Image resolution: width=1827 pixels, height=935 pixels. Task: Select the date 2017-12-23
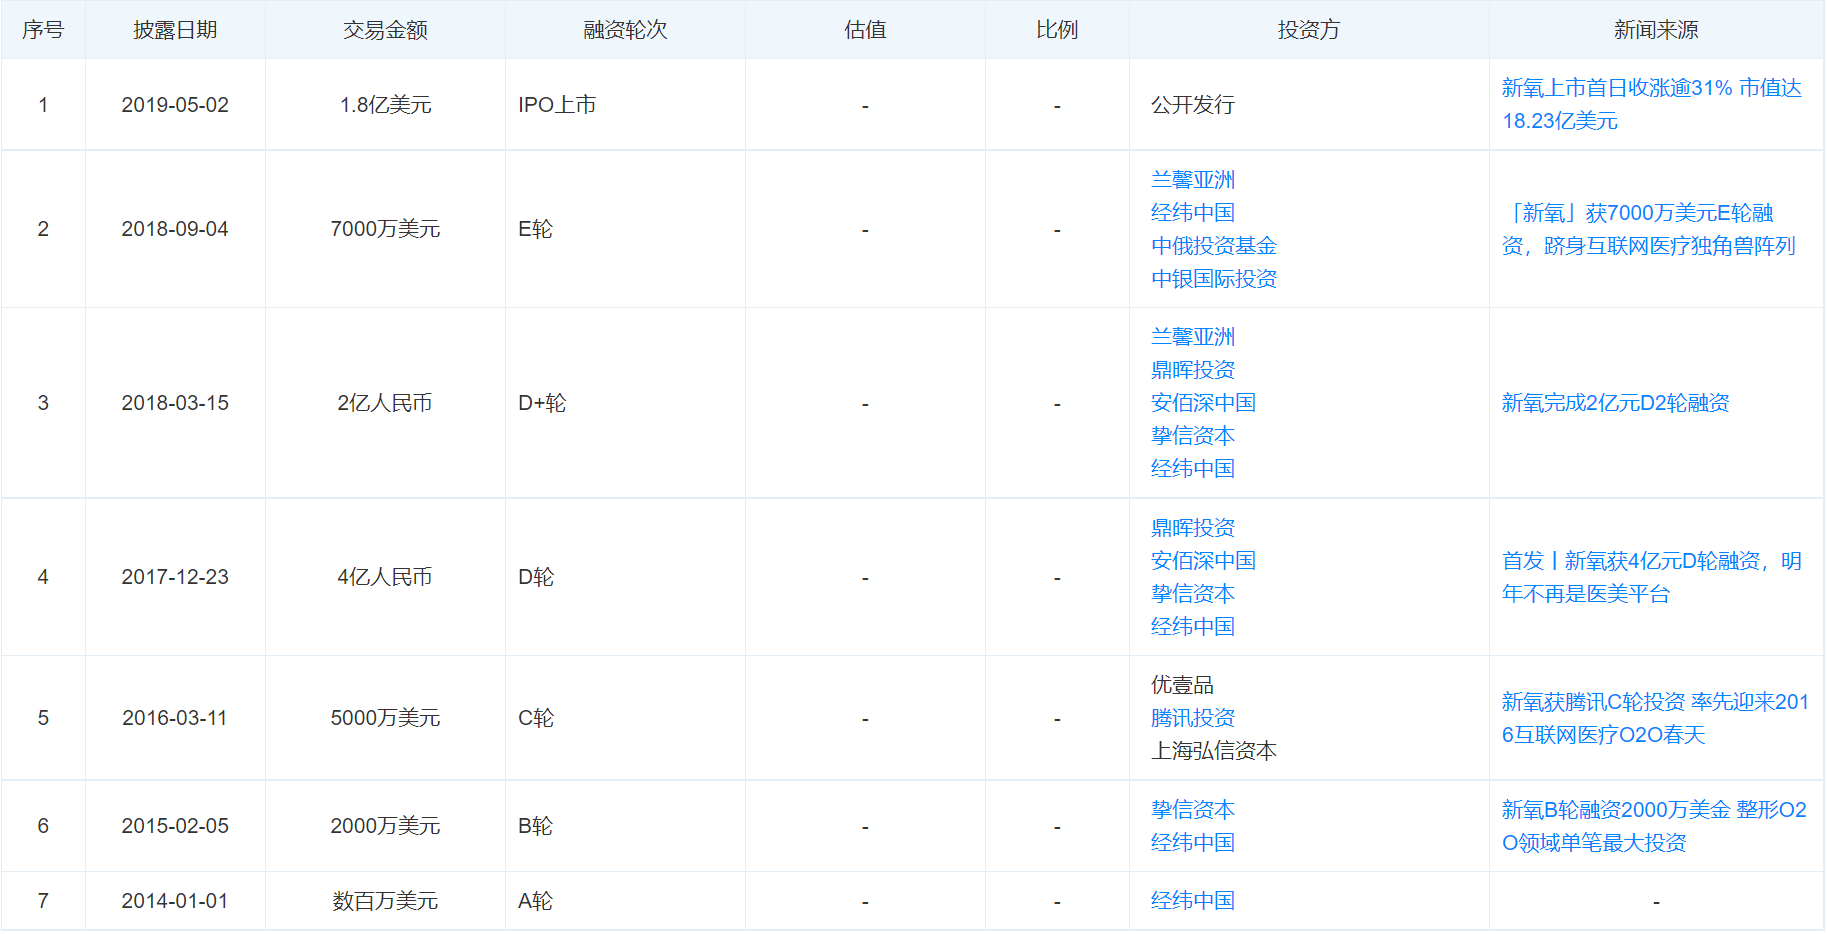(x=175, y=577)
